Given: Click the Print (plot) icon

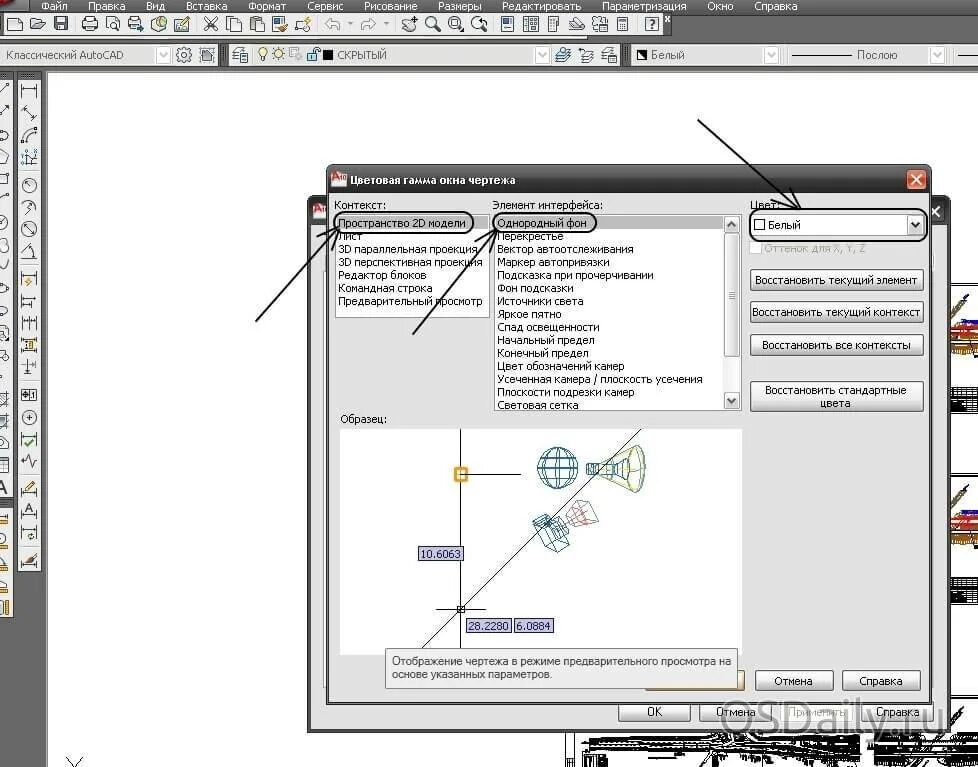Looking at the screenshot, I should pos(90,24).
